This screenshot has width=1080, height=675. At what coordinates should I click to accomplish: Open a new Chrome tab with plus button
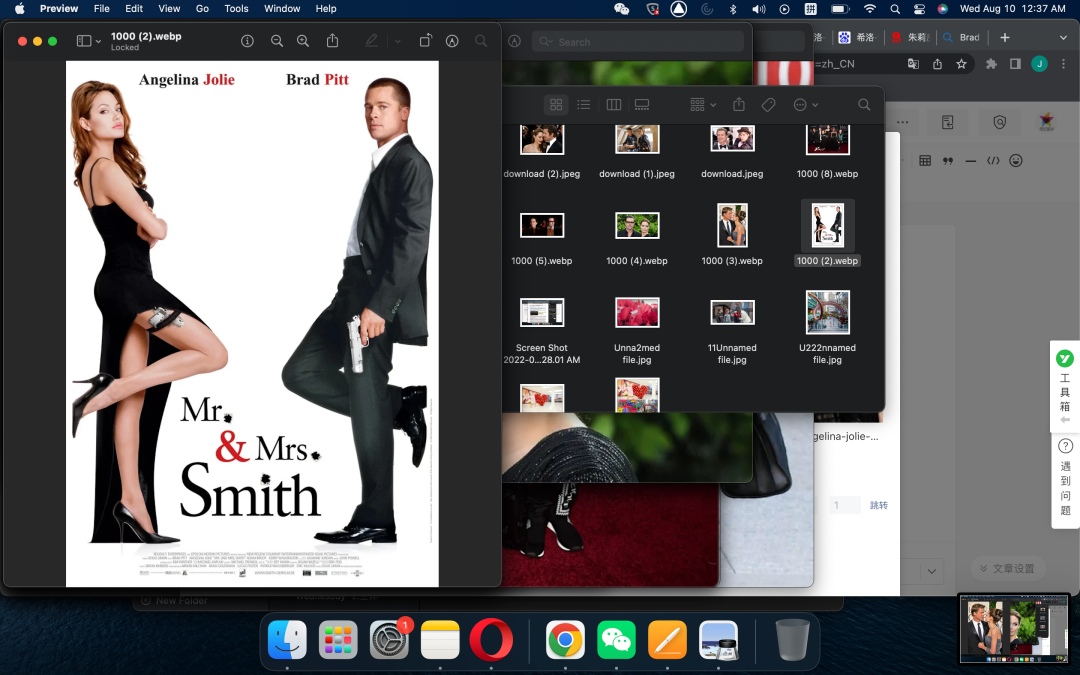point(1005,38)
